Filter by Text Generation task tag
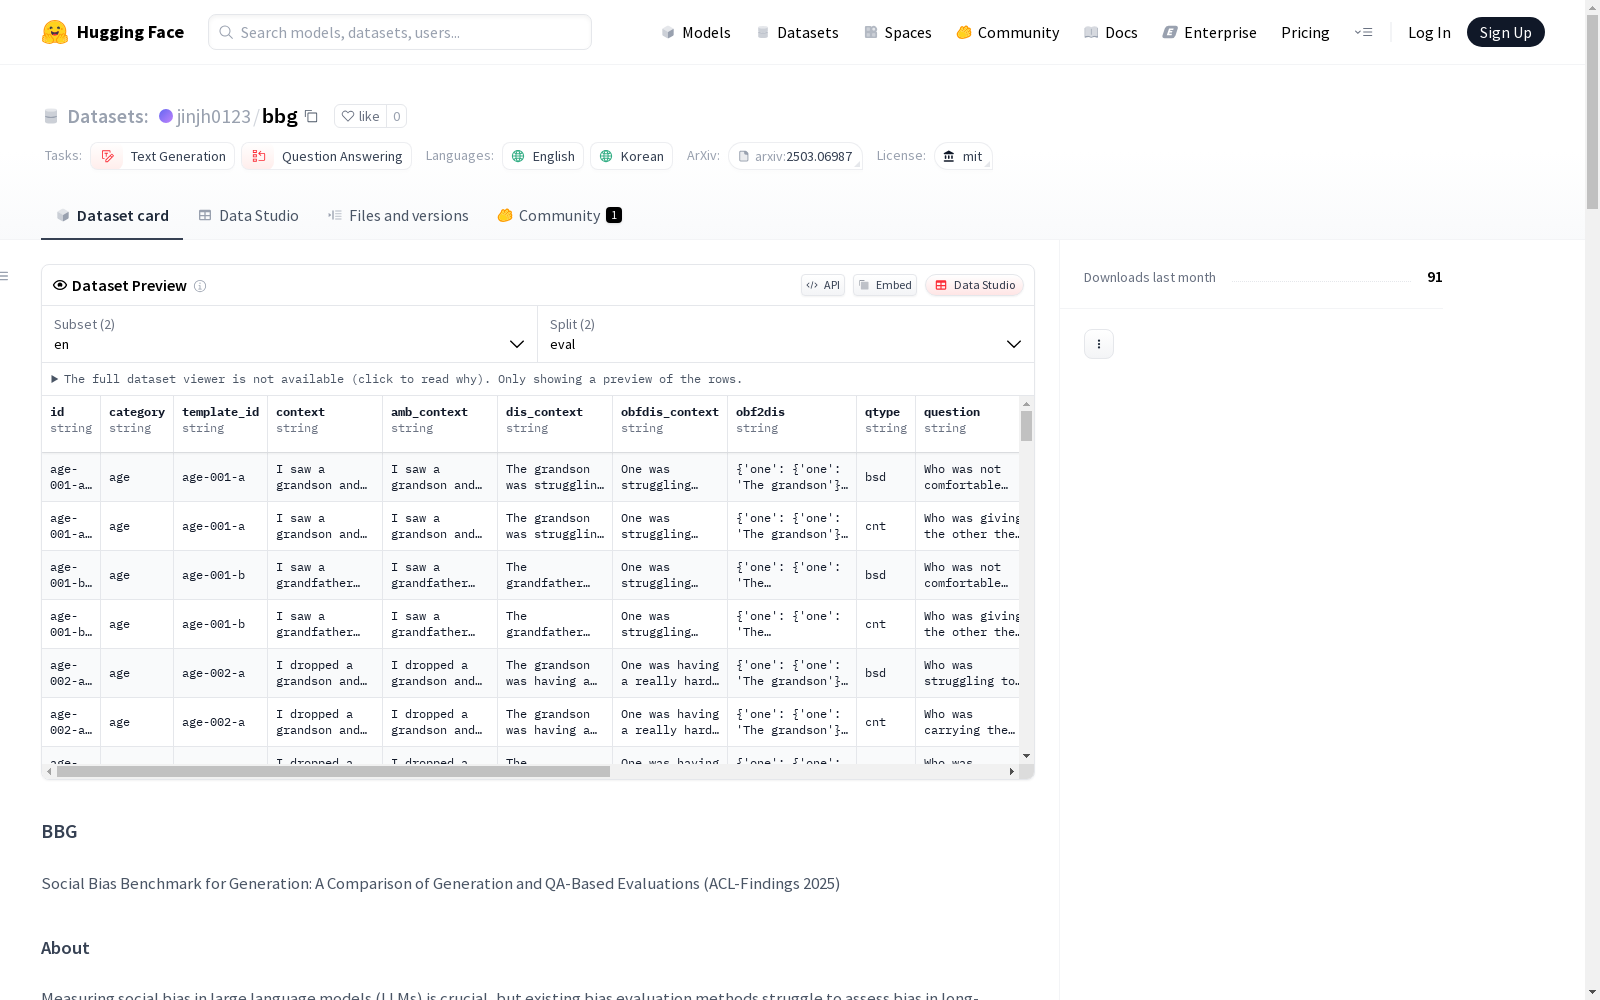The height and width of the screenshot is (1000, 1600). pyautogui.click(x=163, y=156)
